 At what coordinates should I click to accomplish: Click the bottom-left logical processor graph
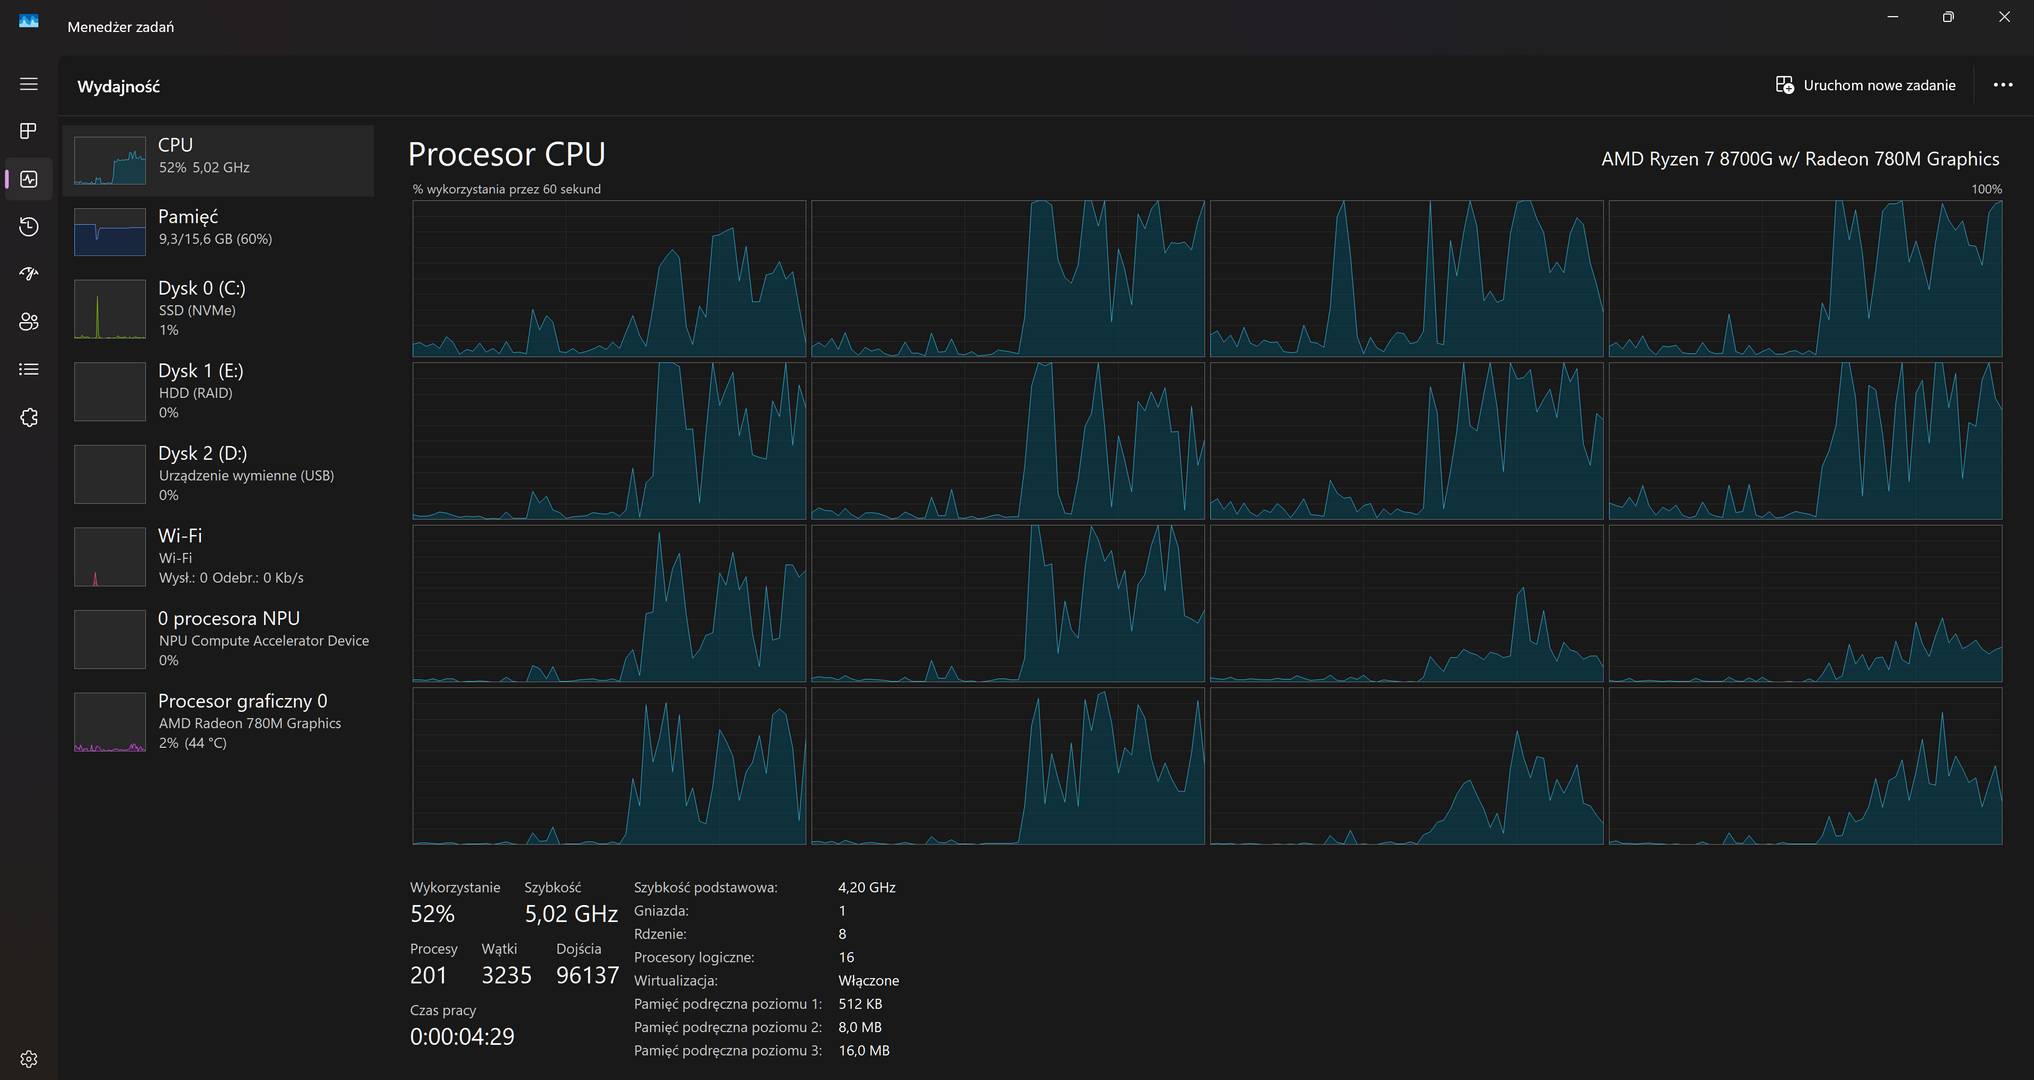(609, 766)
